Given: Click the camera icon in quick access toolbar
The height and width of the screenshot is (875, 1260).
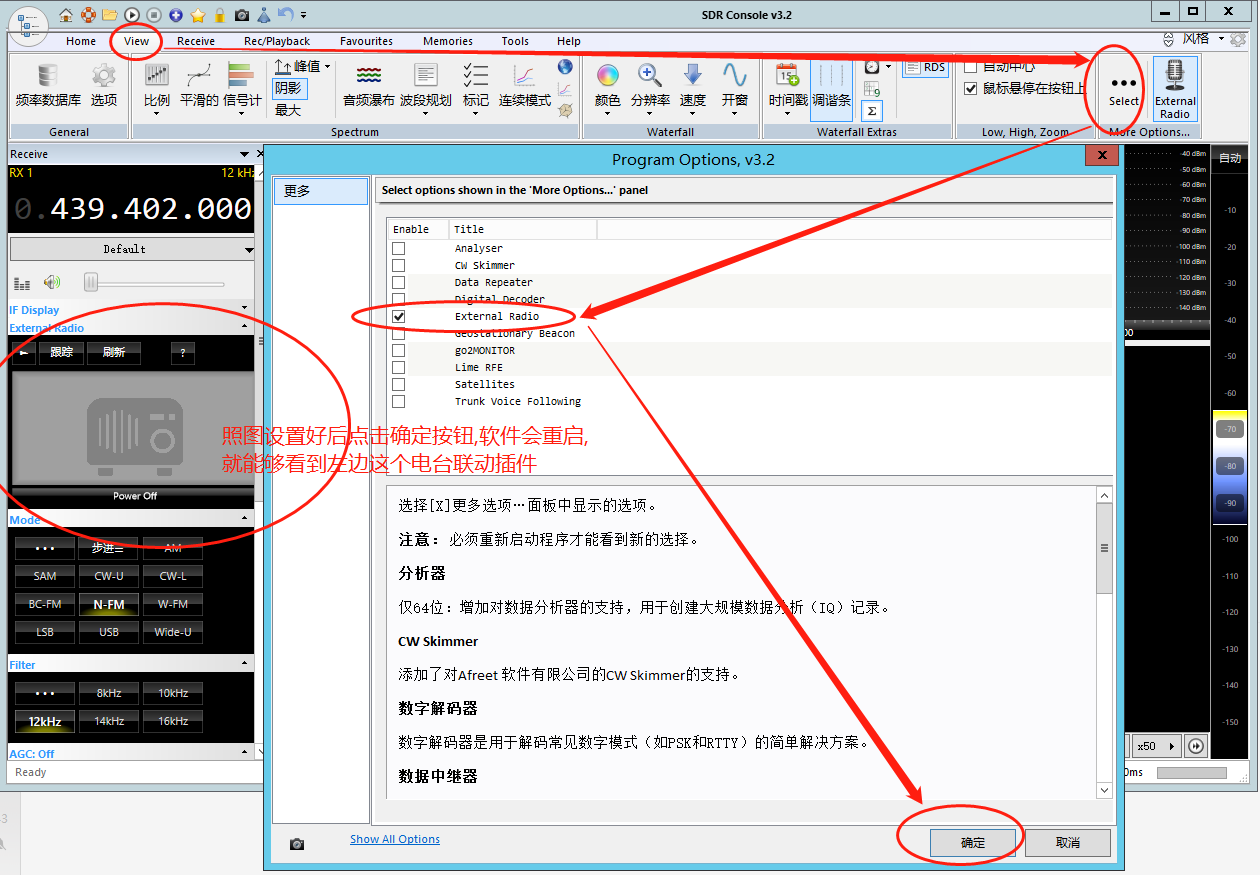Looking at the screenshot, I should 242,15.
